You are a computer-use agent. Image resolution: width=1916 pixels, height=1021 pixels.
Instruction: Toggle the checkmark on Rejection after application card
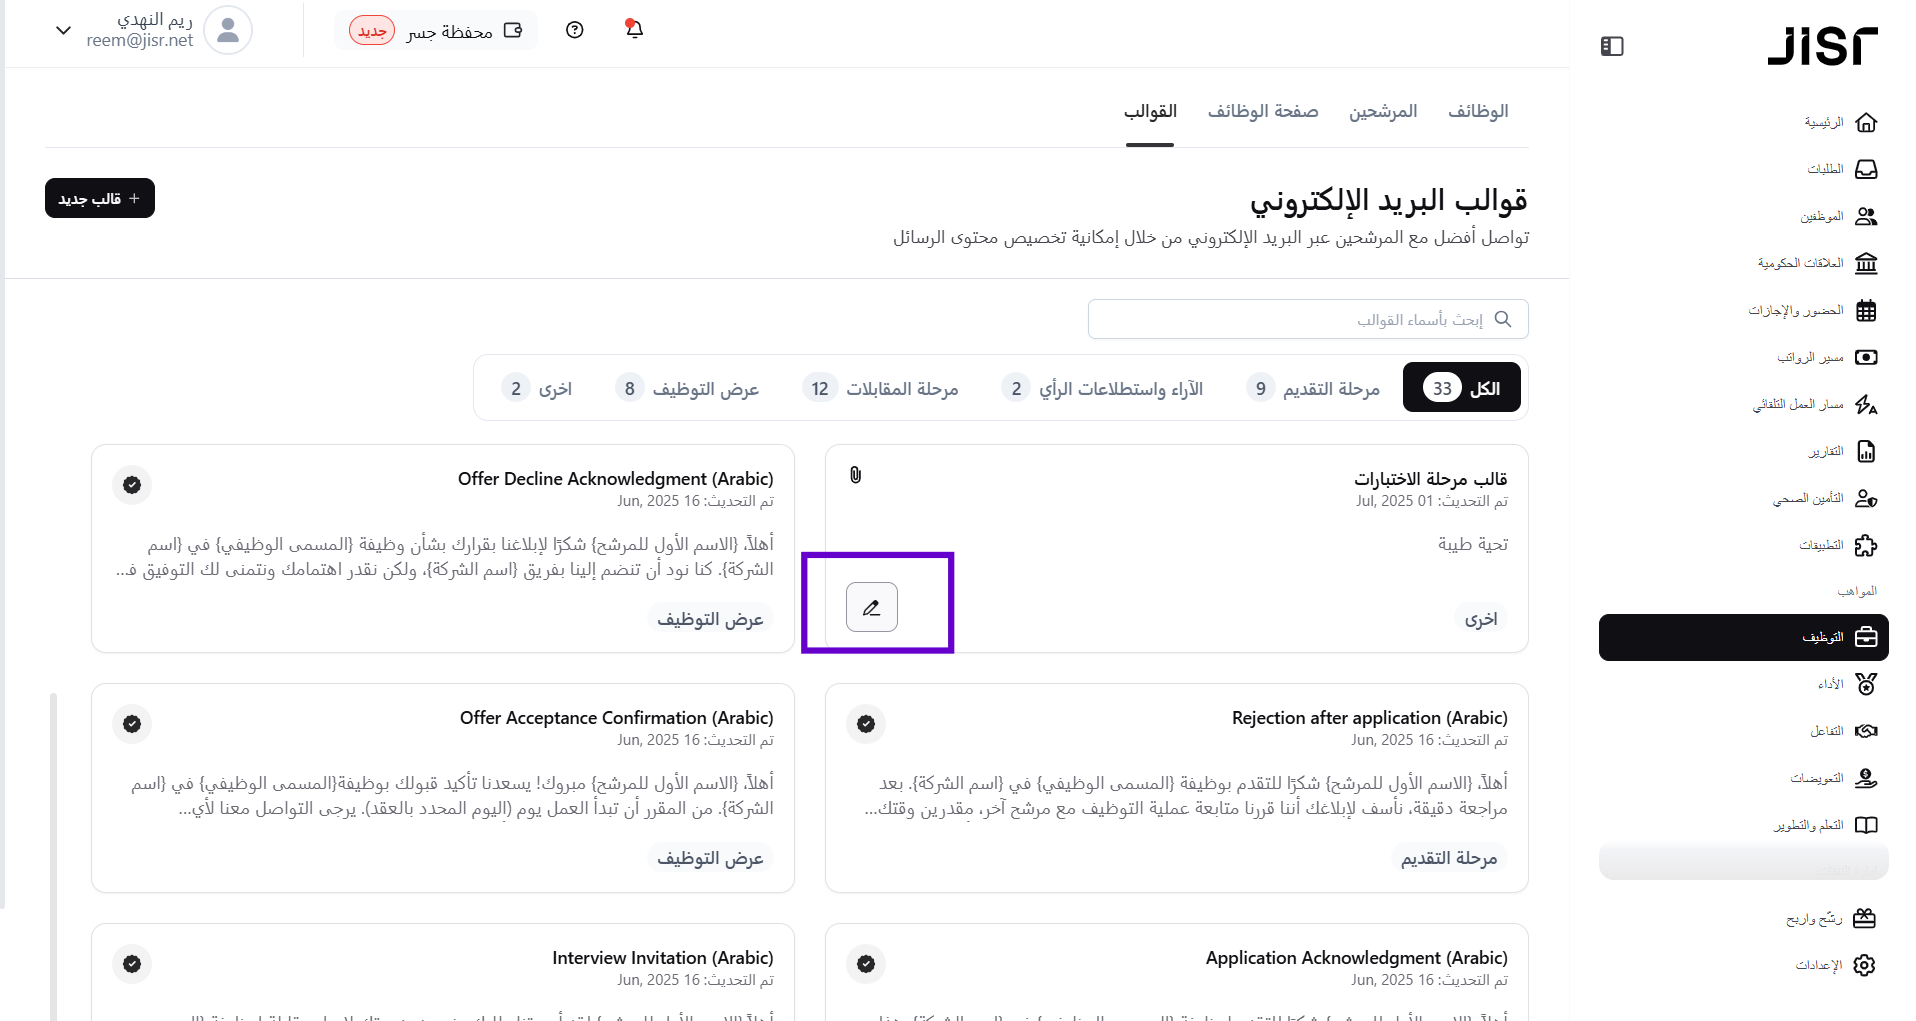[x=866, y=724]
